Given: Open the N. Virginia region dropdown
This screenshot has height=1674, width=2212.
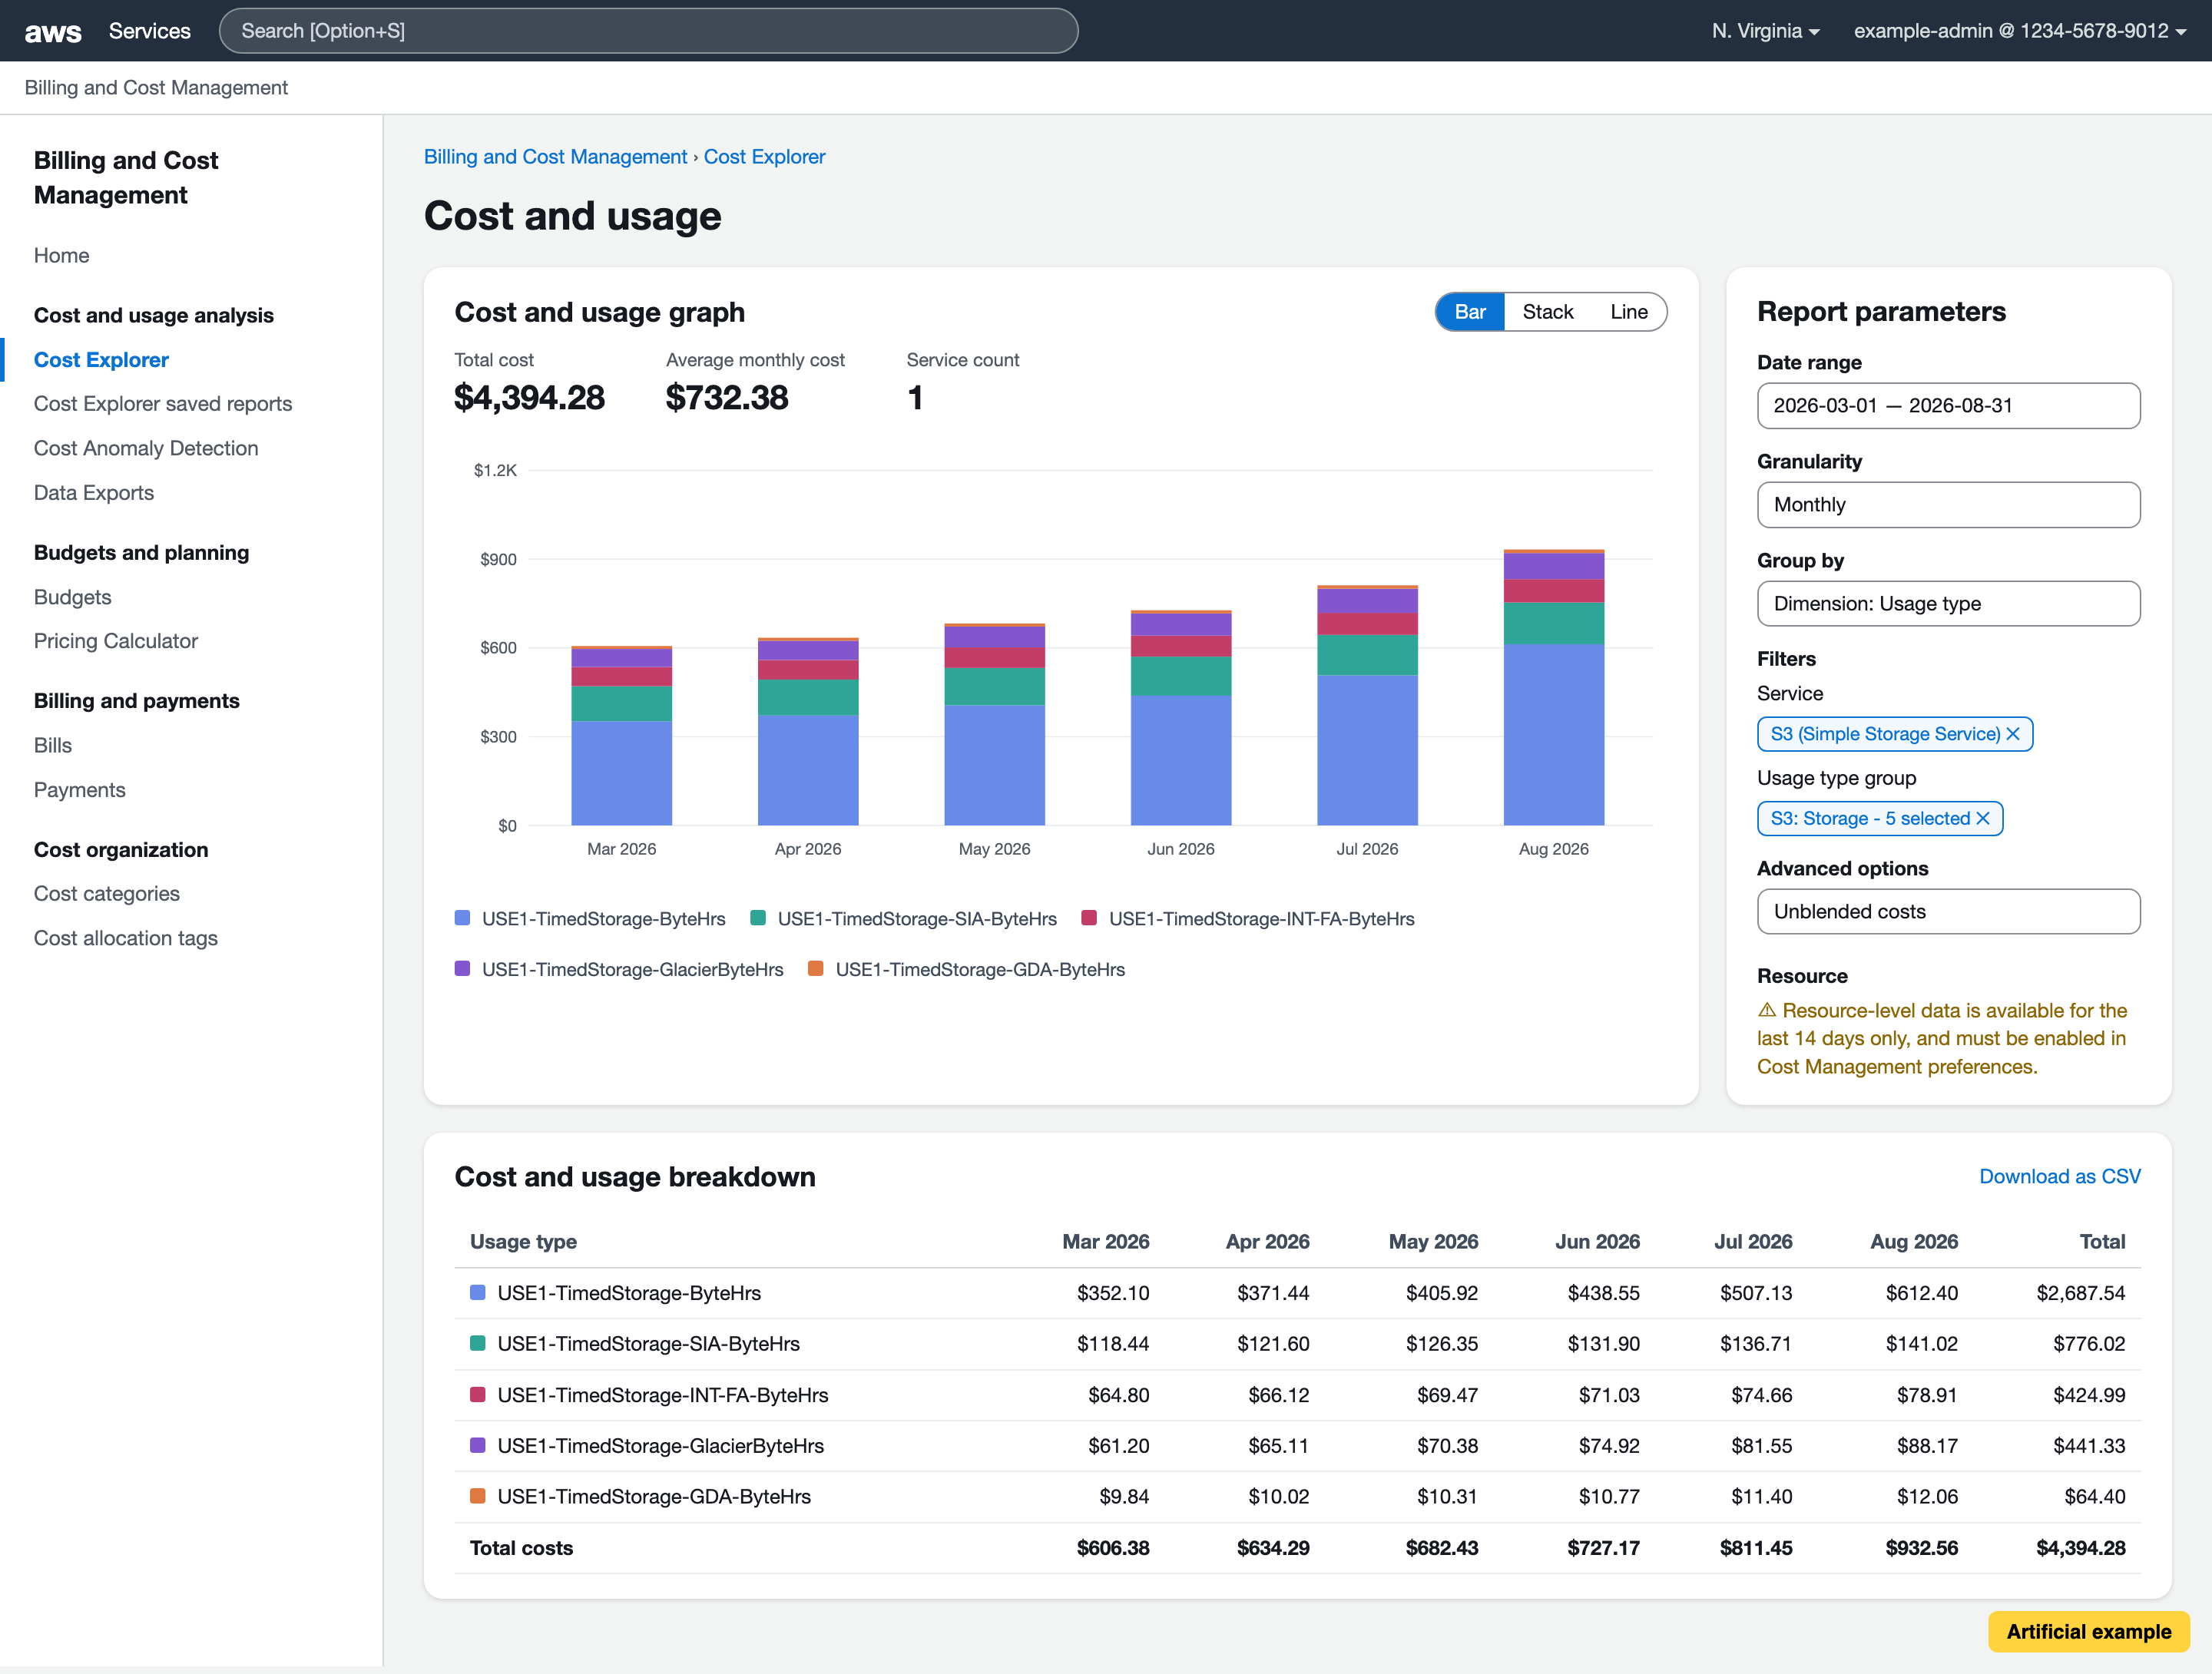Looking at the screenshot, I should (x=1765, y=31).
